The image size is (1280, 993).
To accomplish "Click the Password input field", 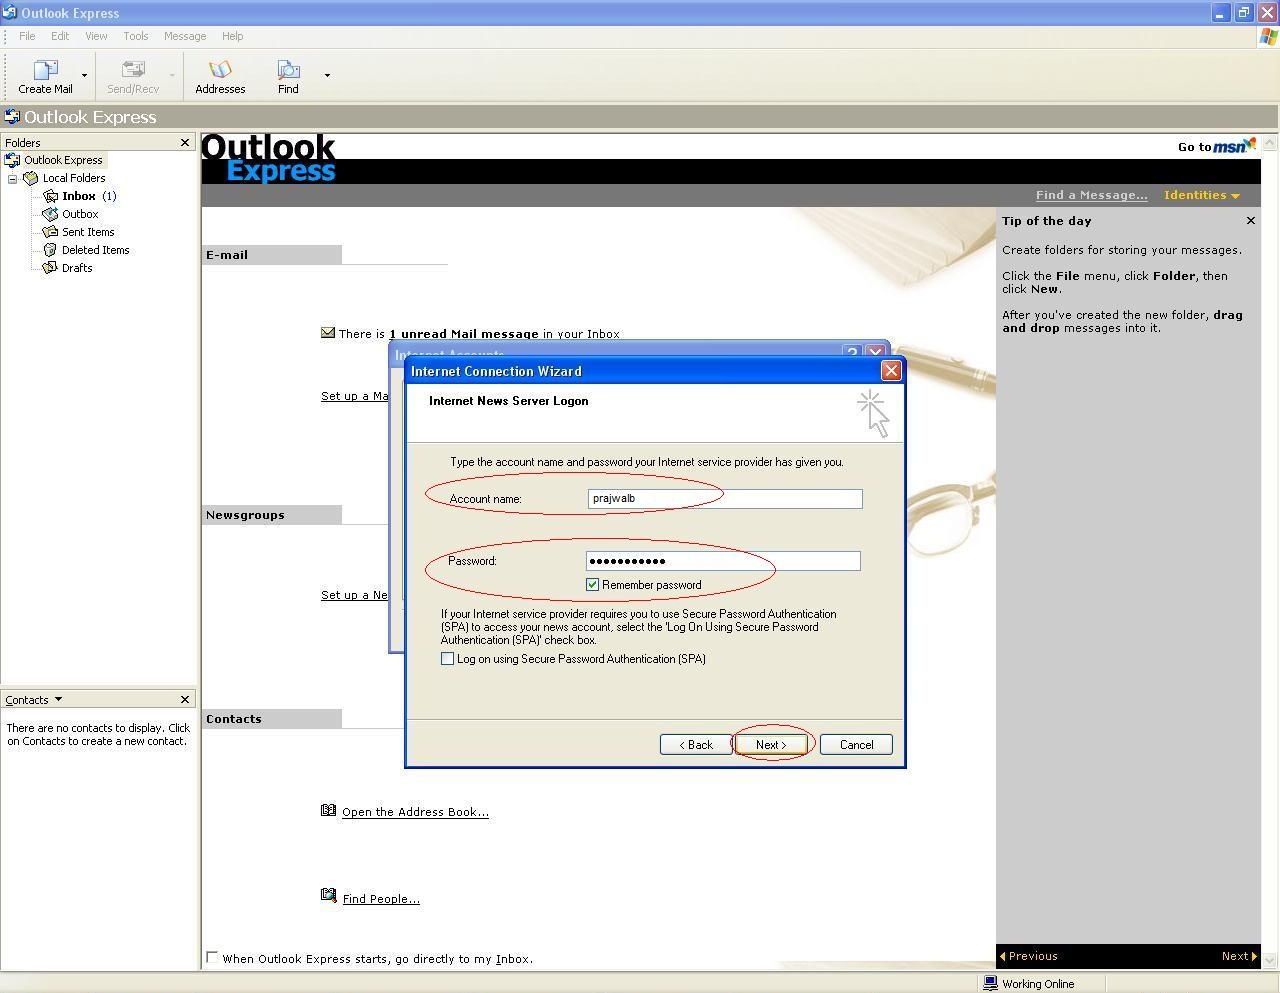I will [x=723, y=561].
